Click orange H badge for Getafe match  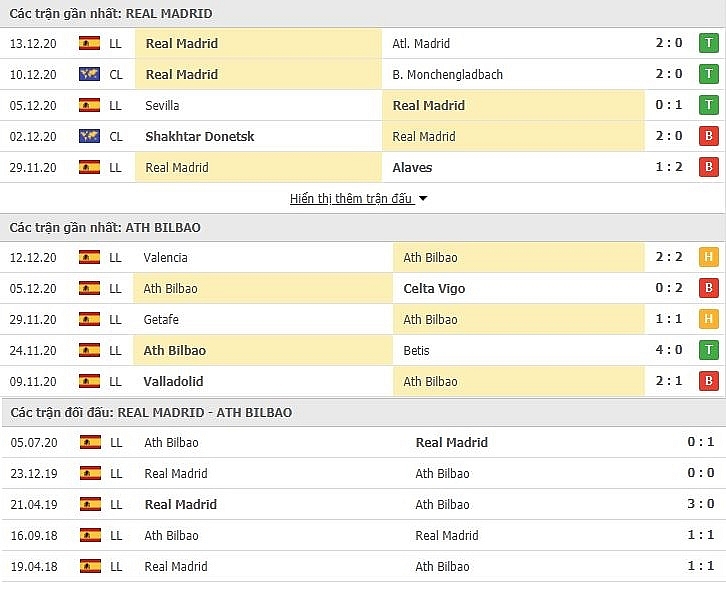[x=709, y=319]
